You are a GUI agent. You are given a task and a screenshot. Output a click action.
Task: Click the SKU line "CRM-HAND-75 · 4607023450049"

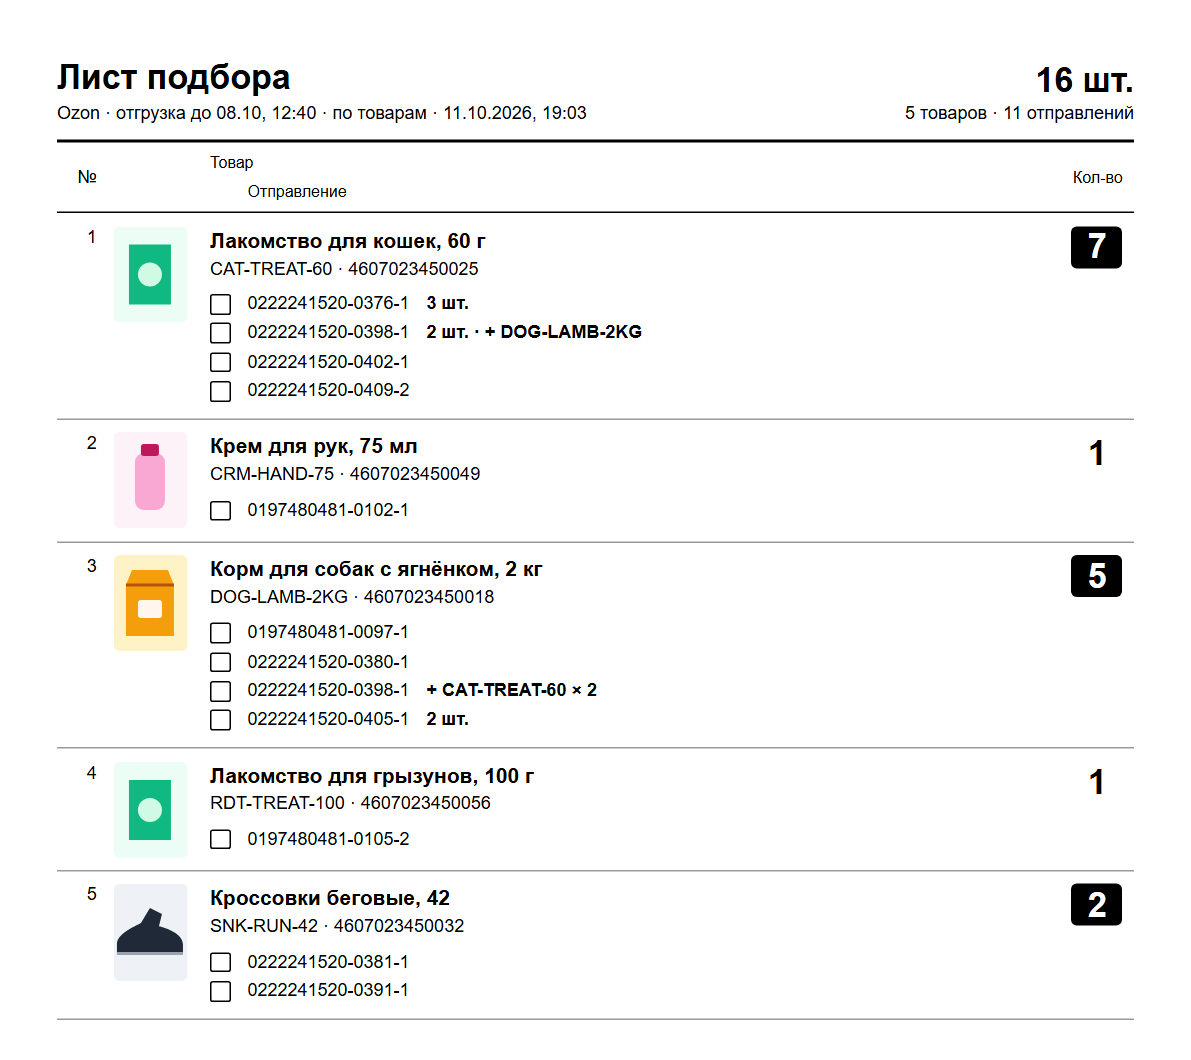pos(345,474)
